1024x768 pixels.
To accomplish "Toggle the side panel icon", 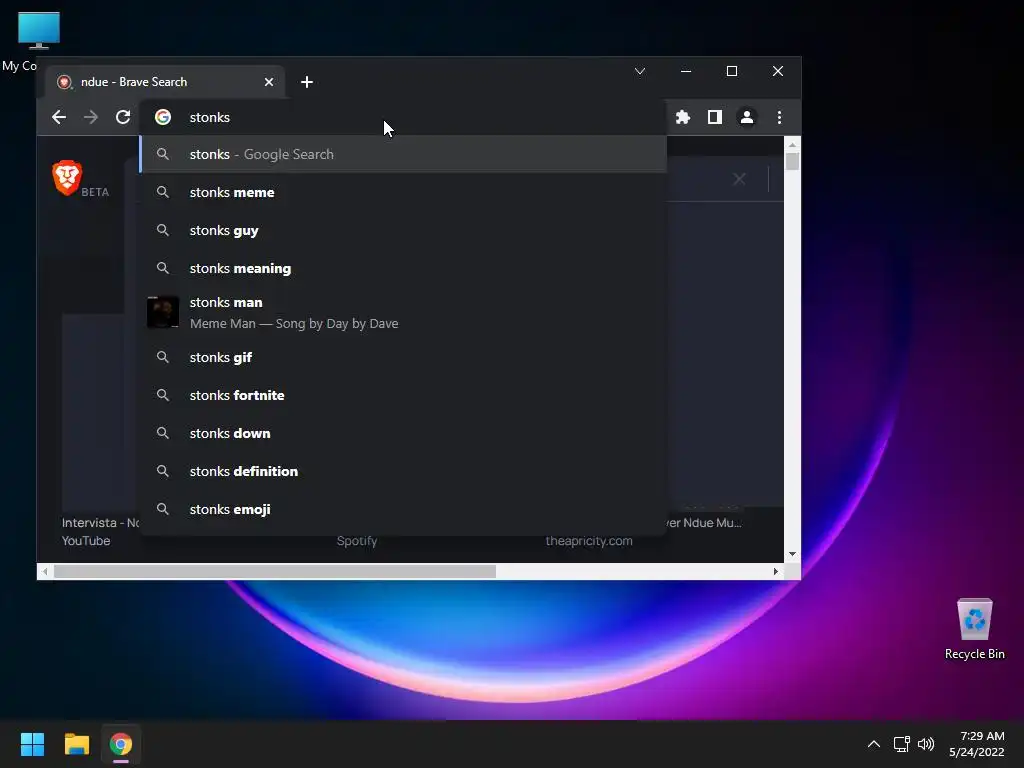I will tap(714, 117).
